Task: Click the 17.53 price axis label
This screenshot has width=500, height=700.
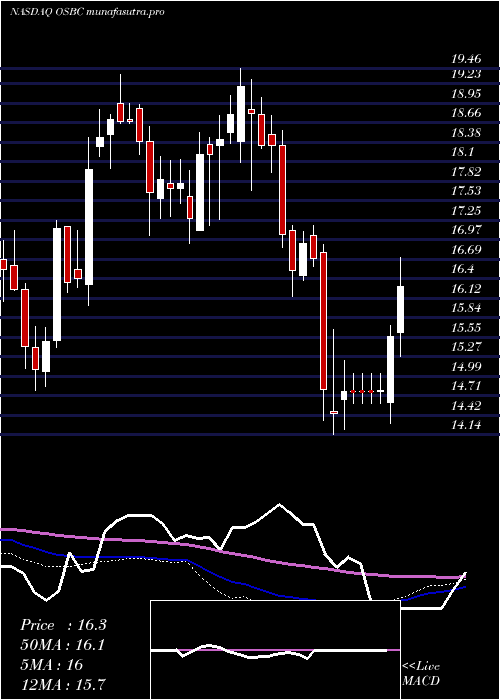Action: (466, 191)
